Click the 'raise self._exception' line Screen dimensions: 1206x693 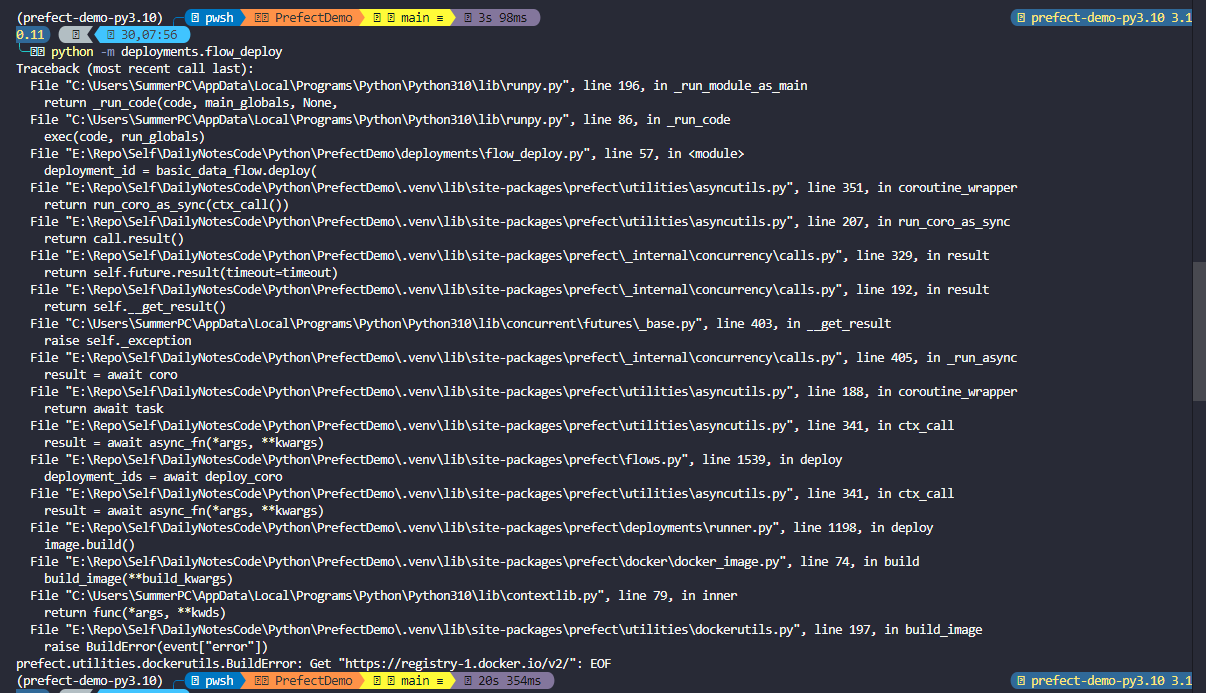pyautogui.click(x=117, y=340)
